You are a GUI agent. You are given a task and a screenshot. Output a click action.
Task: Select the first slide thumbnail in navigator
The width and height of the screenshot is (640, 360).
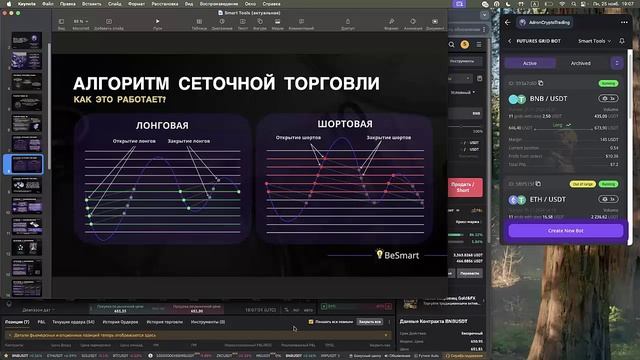[x=27, y=40]
